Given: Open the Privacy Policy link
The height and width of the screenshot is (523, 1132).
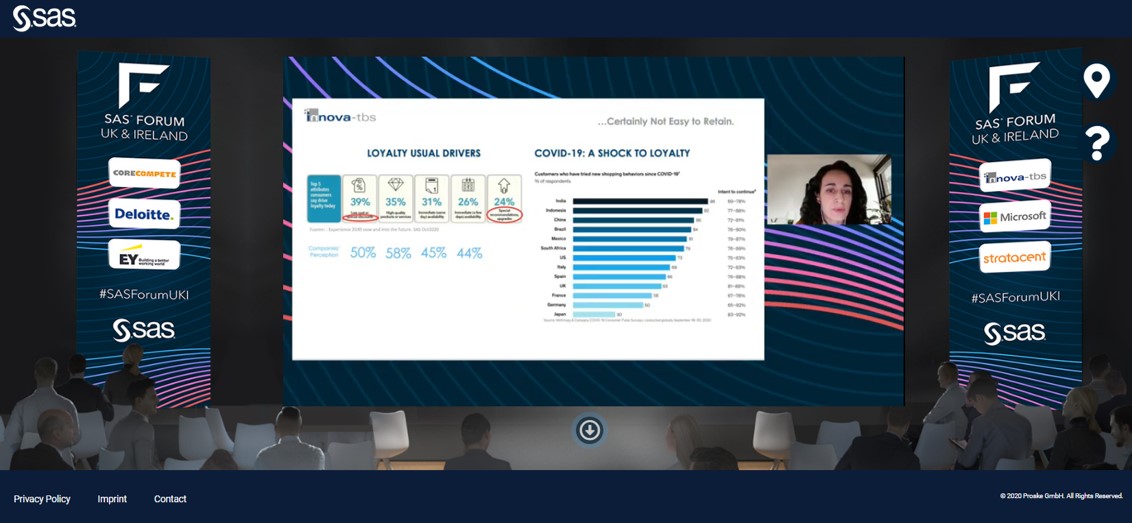Looking at the screenshot, I should (42, 499).
